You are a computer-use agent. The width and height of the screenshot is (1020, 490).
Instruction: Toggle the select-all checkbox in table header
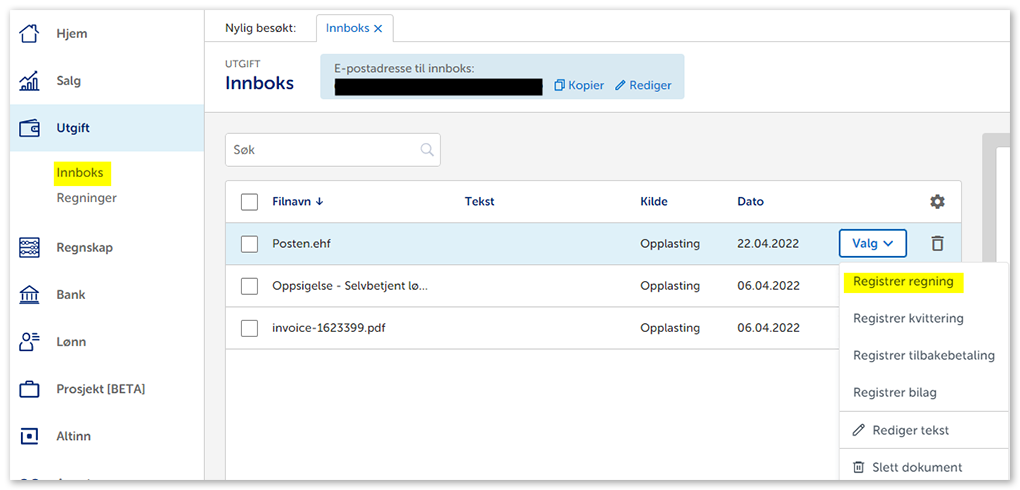250,202
